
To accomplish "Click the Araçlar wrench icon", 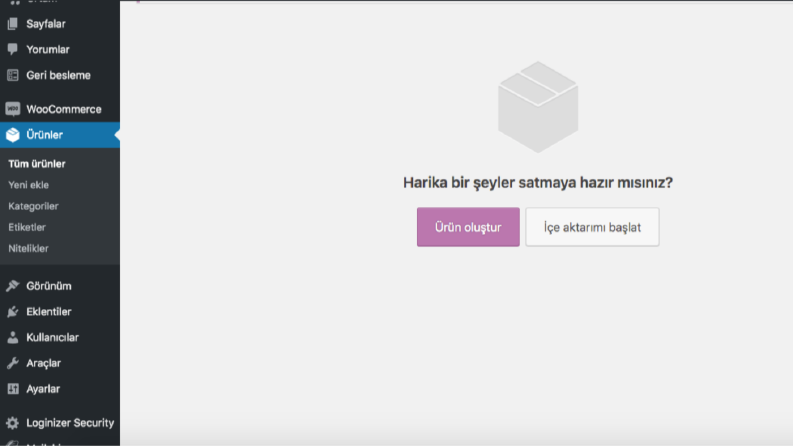I will coord(13,363).
